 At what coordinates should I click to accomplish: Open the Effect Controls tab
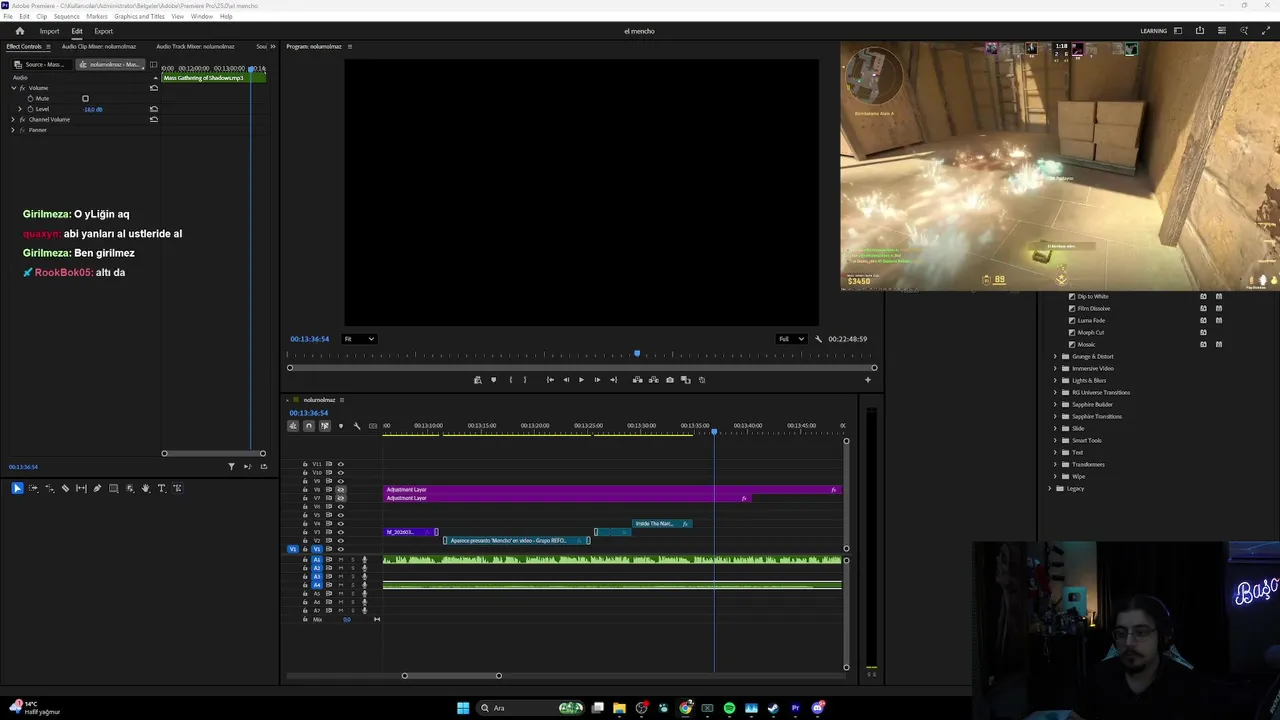24,46
